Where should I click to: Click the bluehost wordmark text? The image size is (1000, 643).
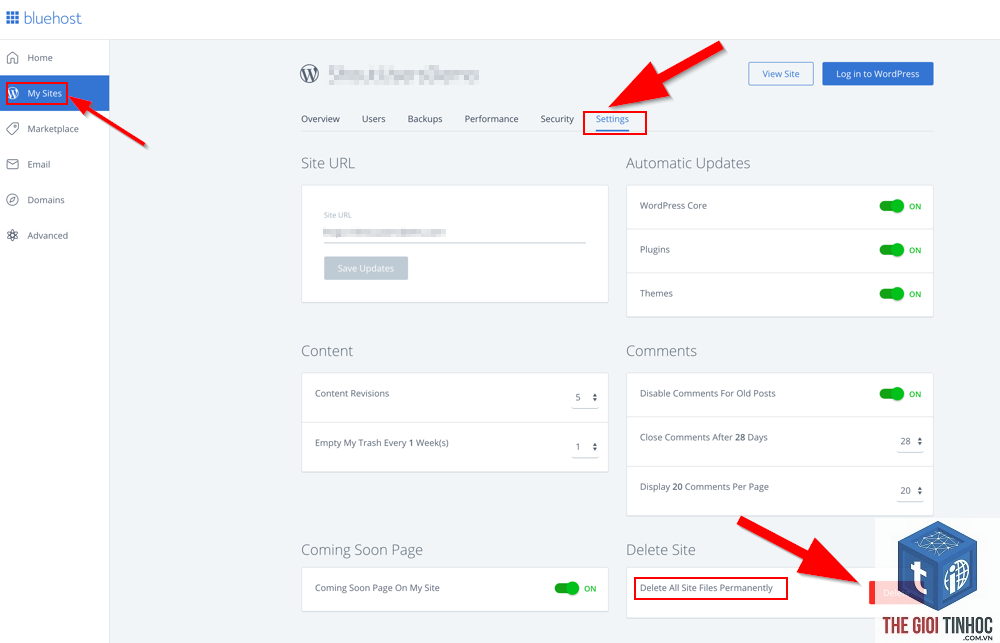pos(53,18)
